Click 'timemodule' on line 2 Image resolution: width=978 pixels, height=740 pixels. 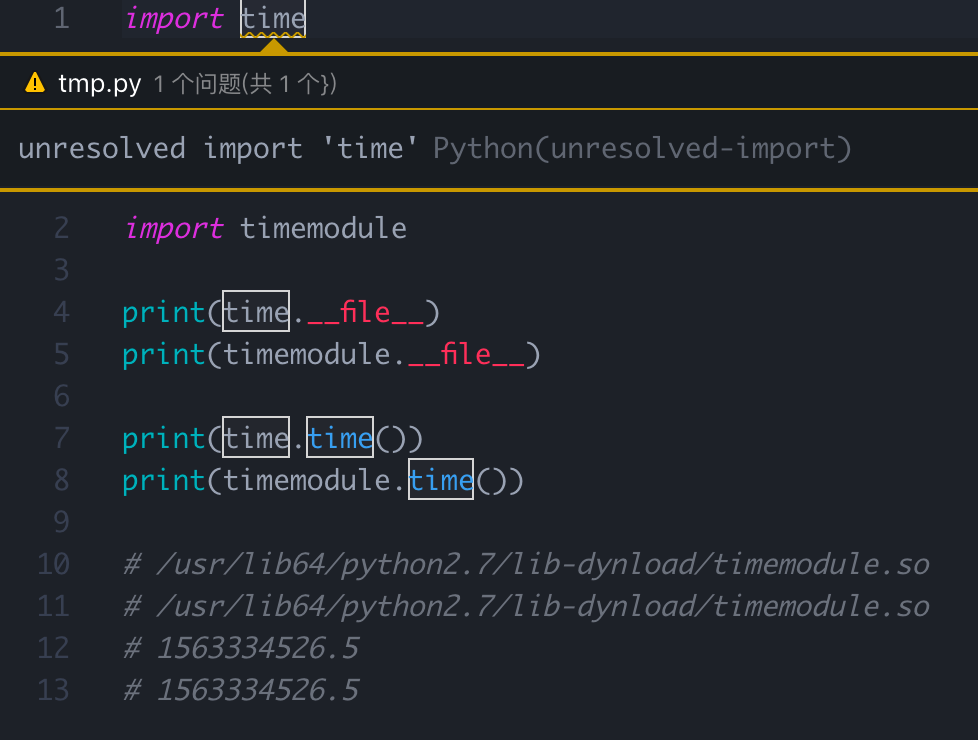(x=322, y=228)
